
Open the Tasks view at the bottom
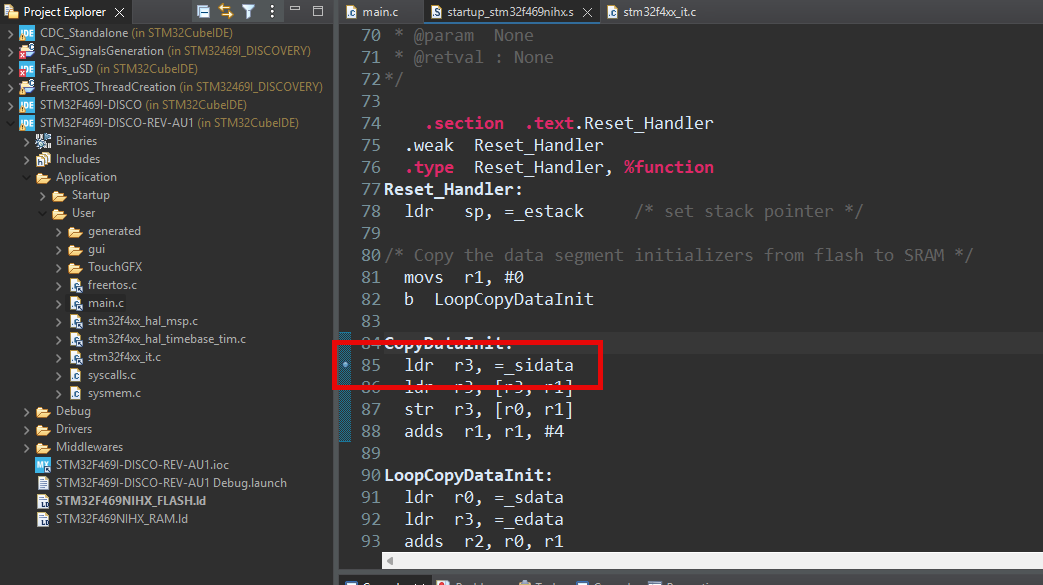pos(540,581)
